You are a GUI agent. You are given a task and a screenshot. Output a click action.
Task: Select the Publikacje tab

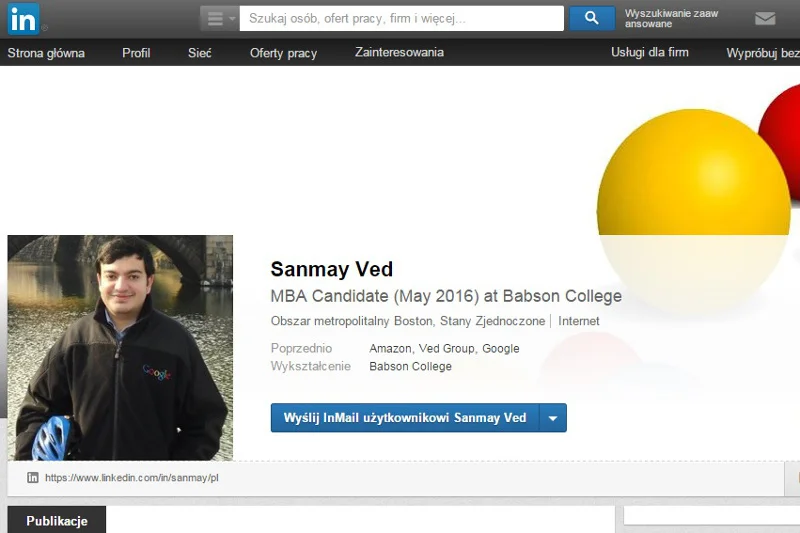tap(57, 520)
